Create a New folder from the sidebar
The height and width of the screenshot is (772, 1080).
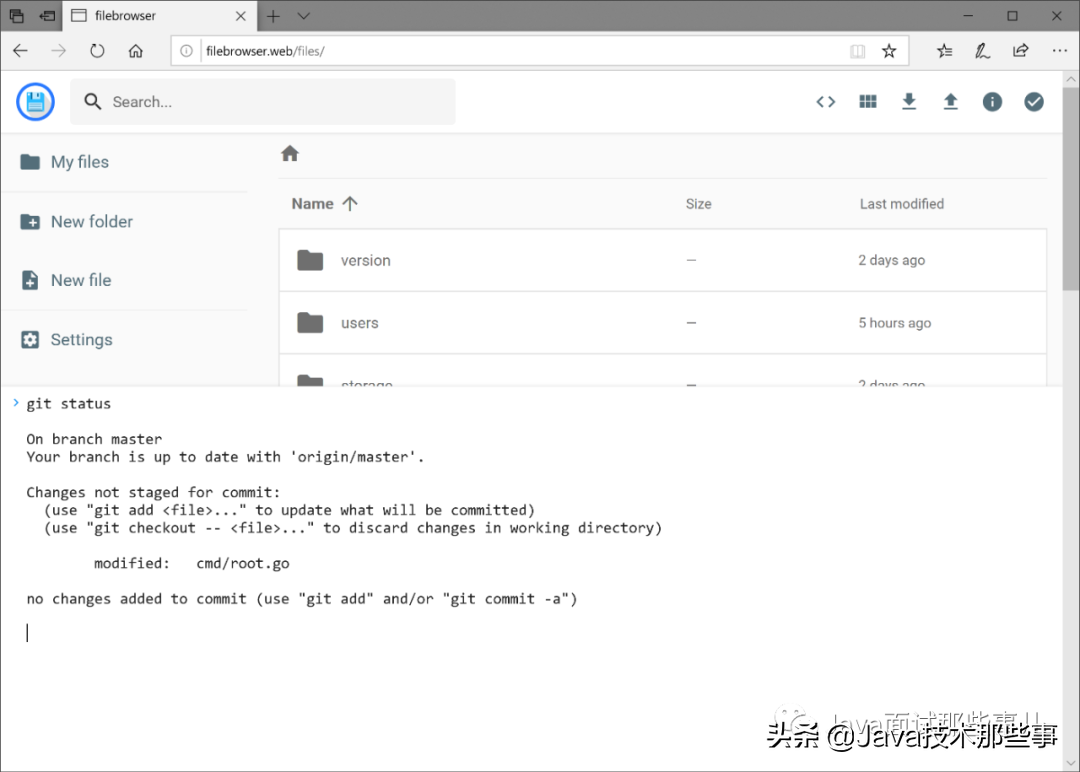point(91,221)
